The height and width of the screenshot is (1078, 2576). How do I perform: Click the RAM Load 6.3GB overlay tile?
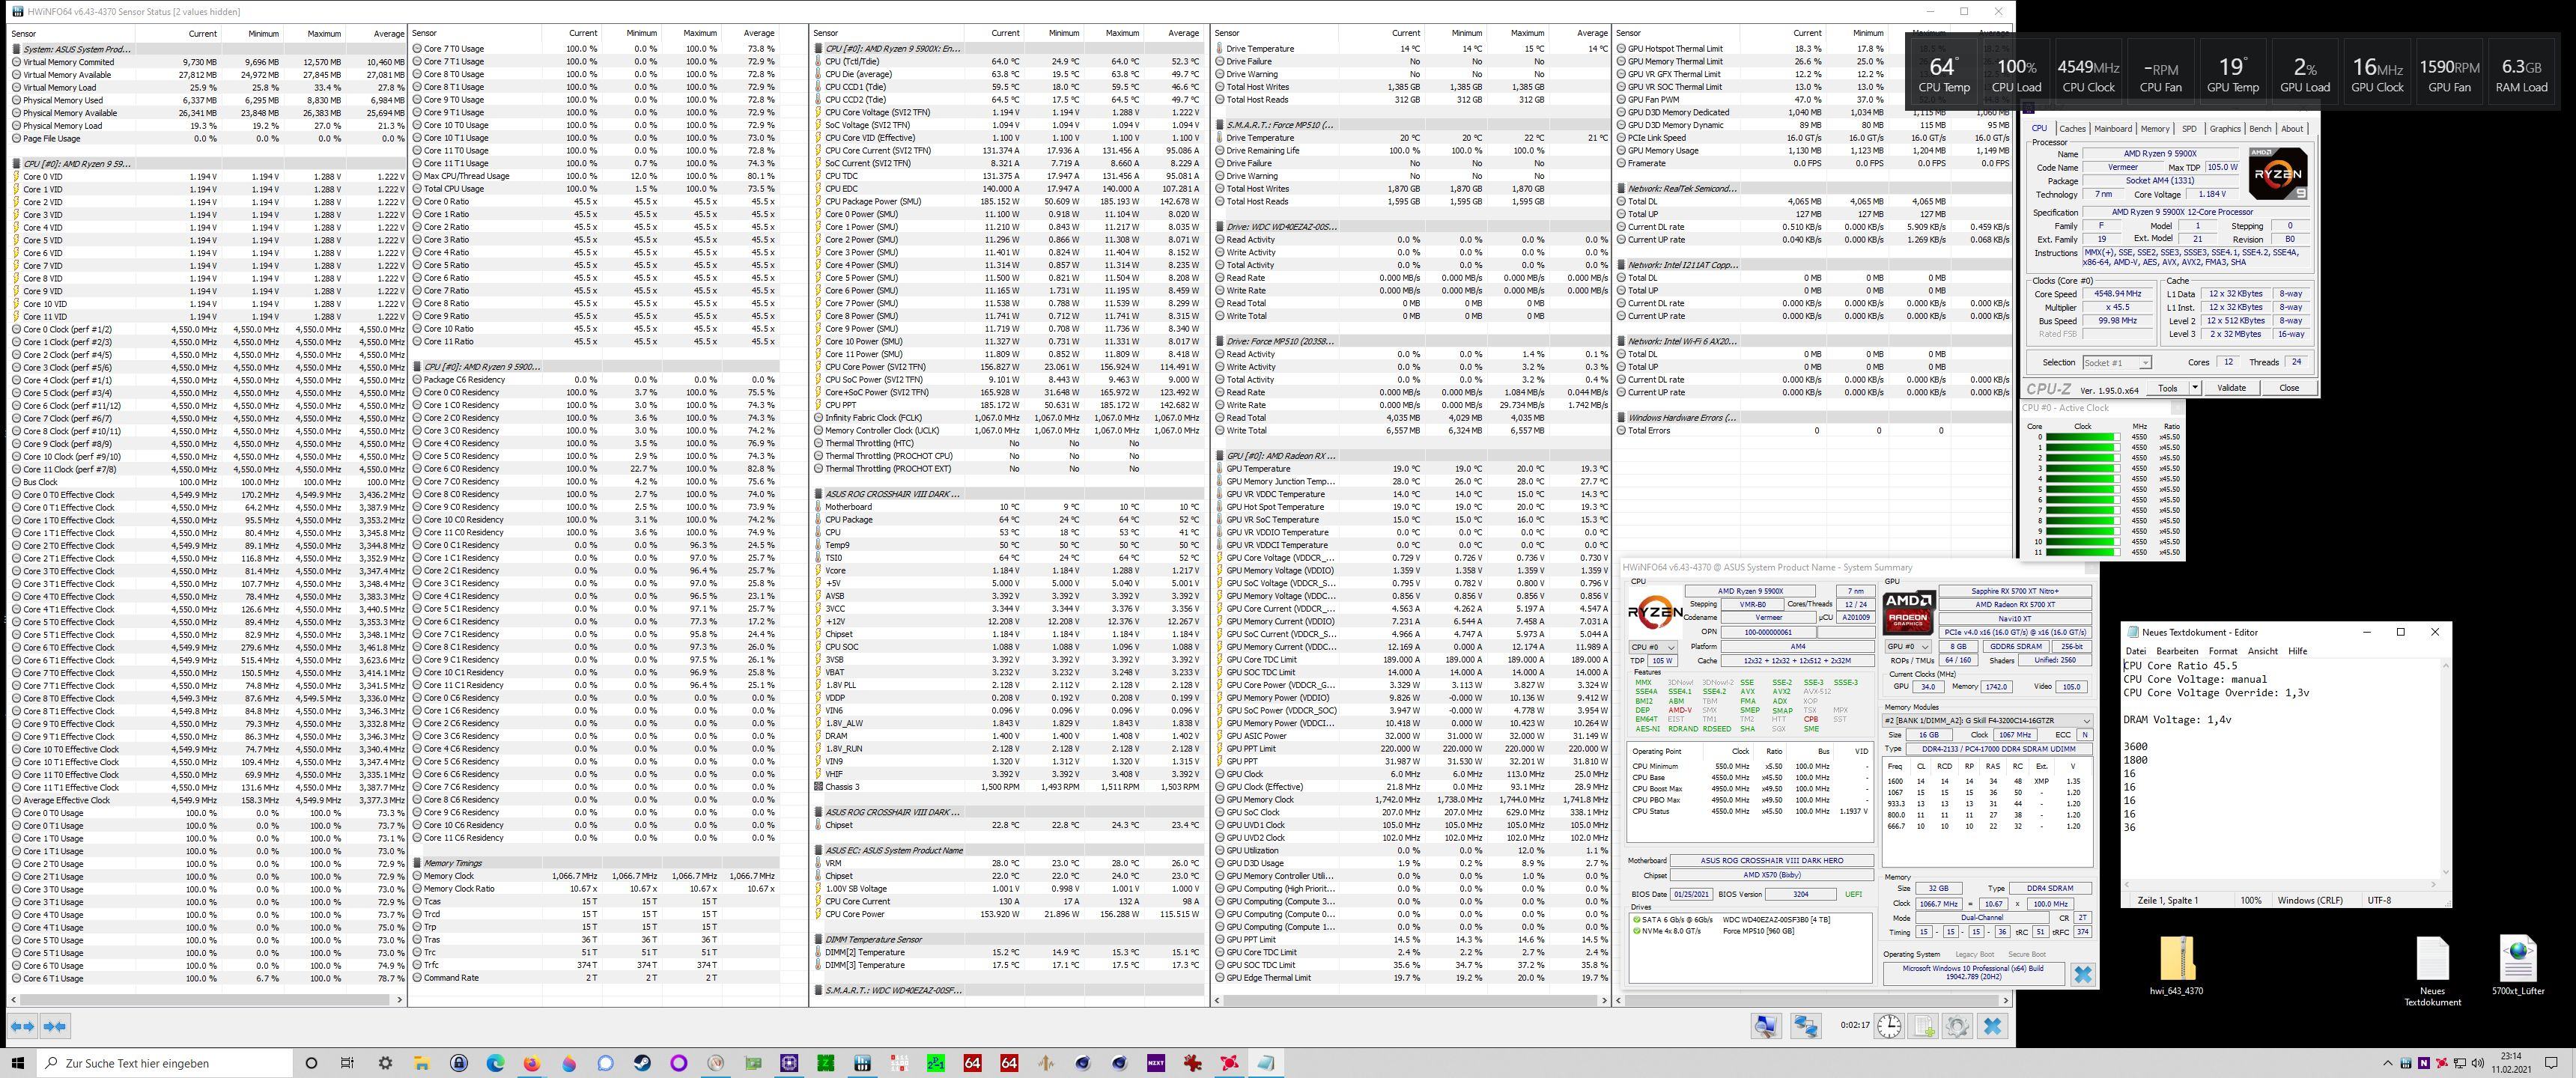click(2521, 73)
